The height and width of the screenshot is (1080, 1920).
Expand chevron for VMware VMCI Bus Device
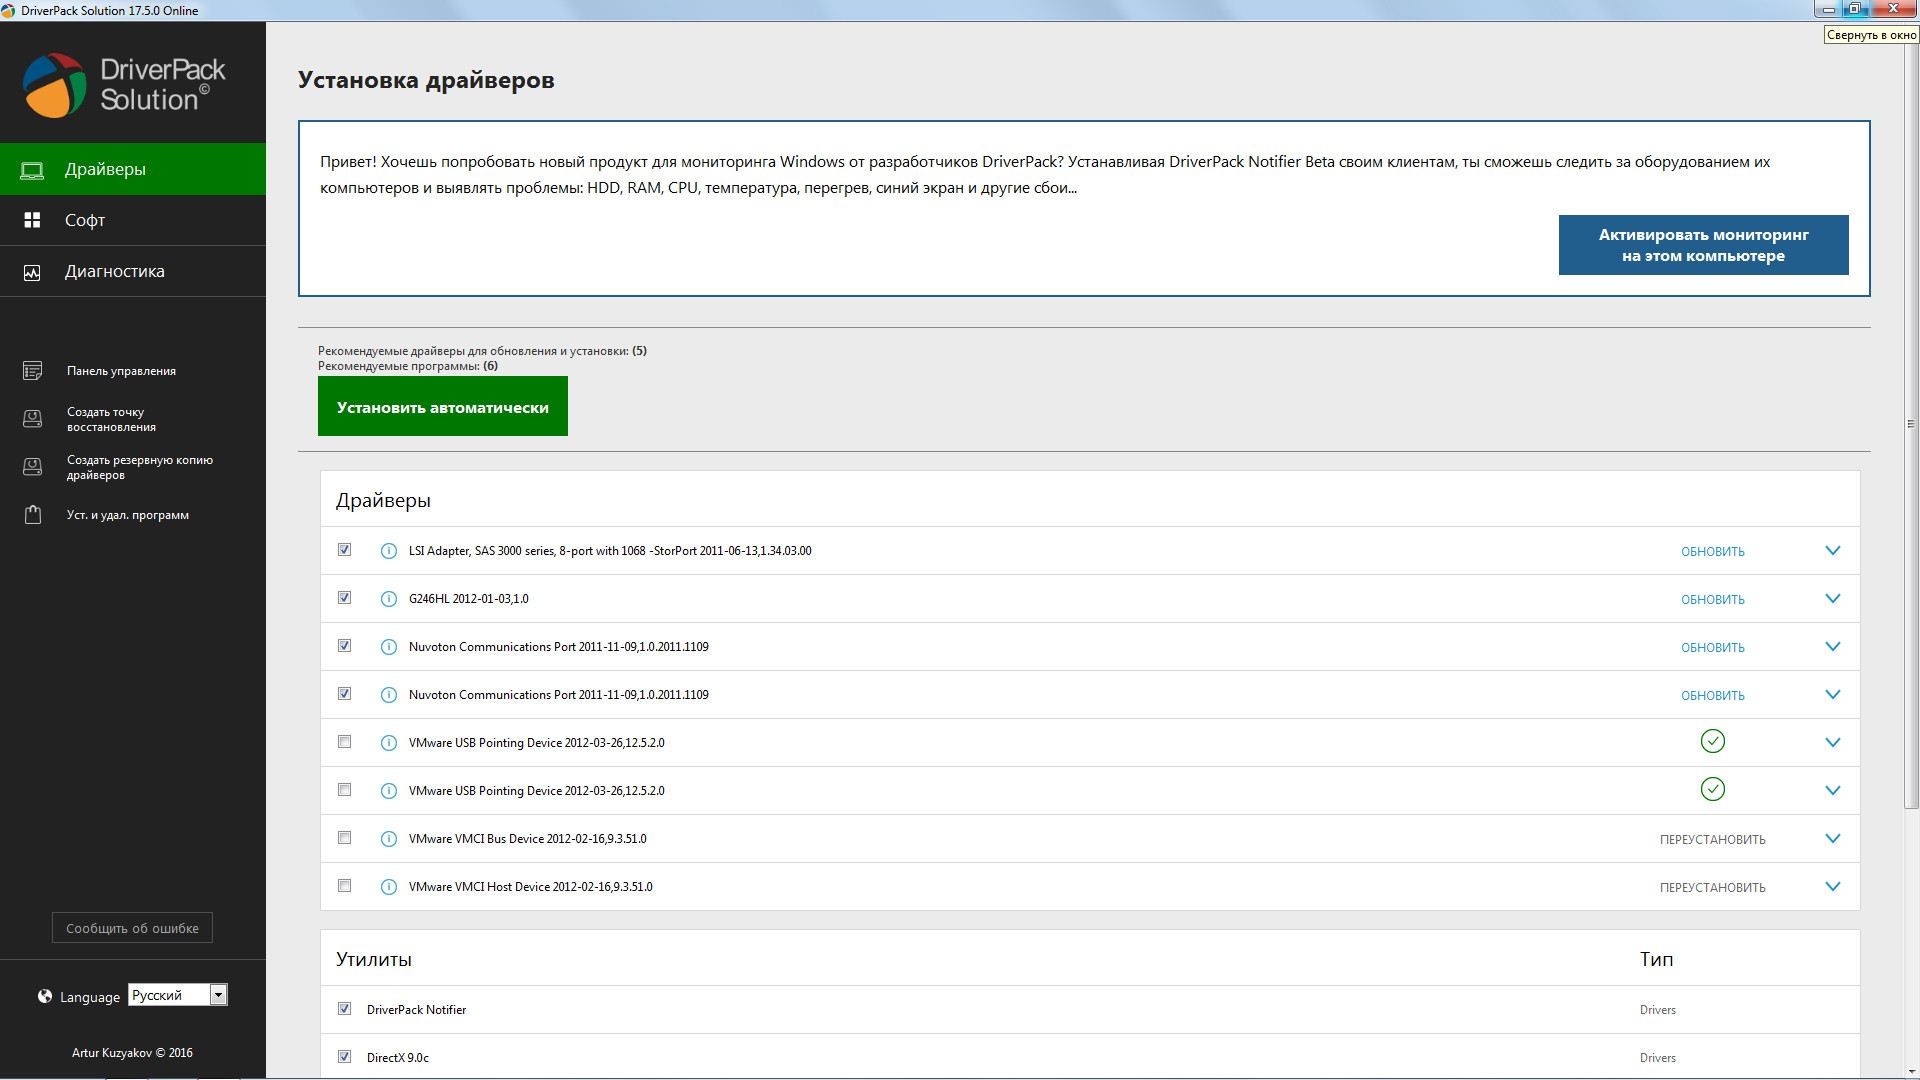1832,839
